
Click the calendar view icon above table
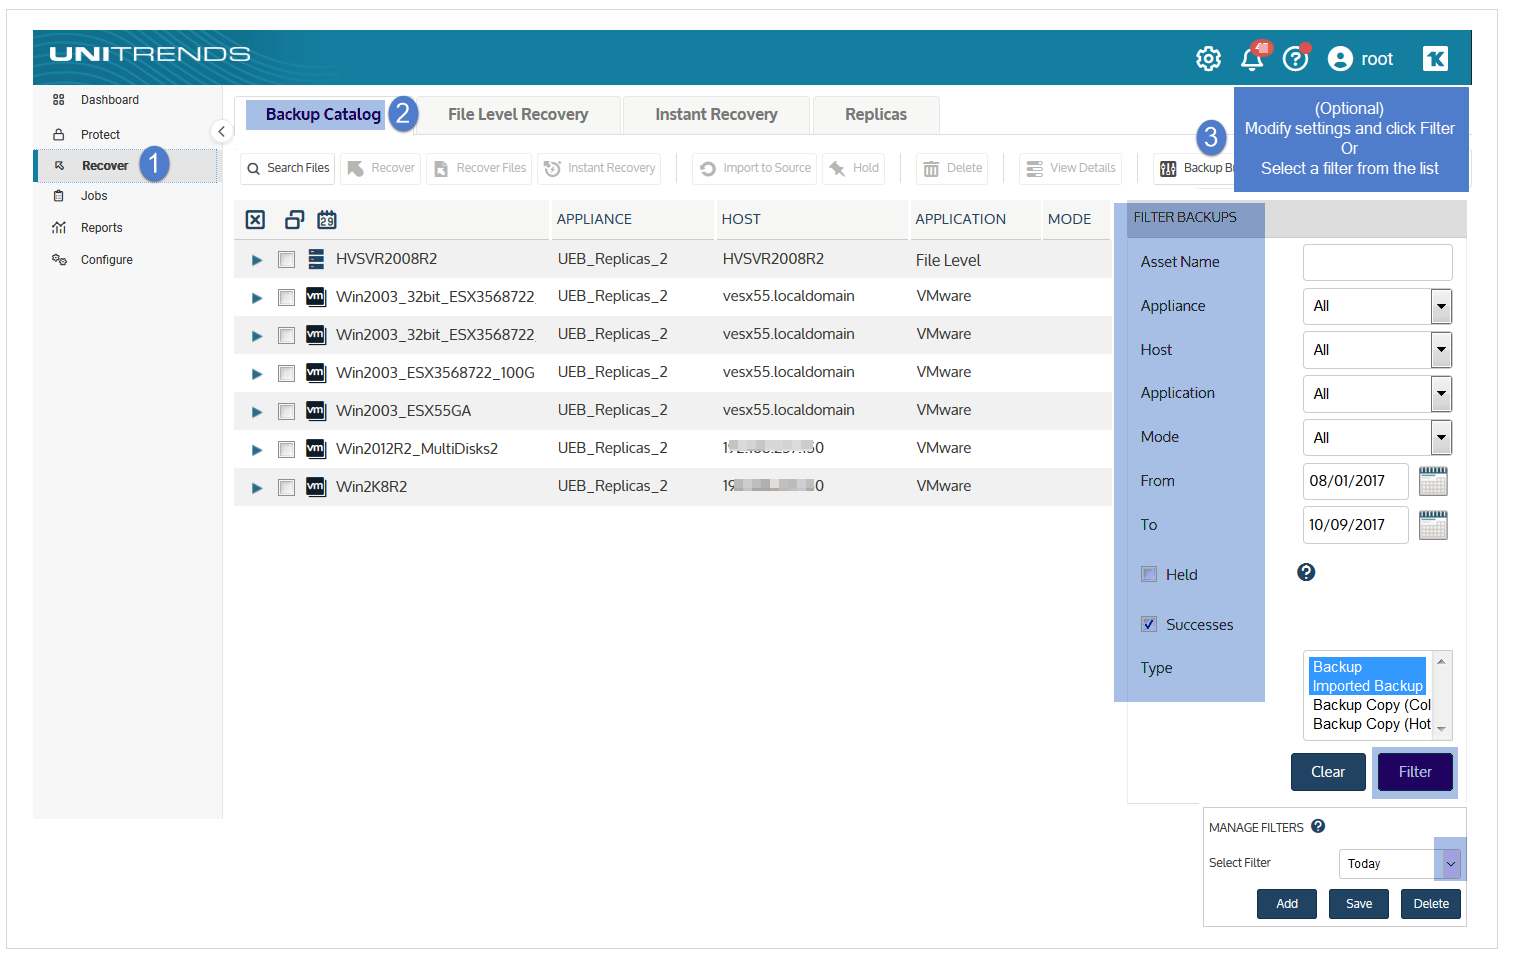(327, 220)
